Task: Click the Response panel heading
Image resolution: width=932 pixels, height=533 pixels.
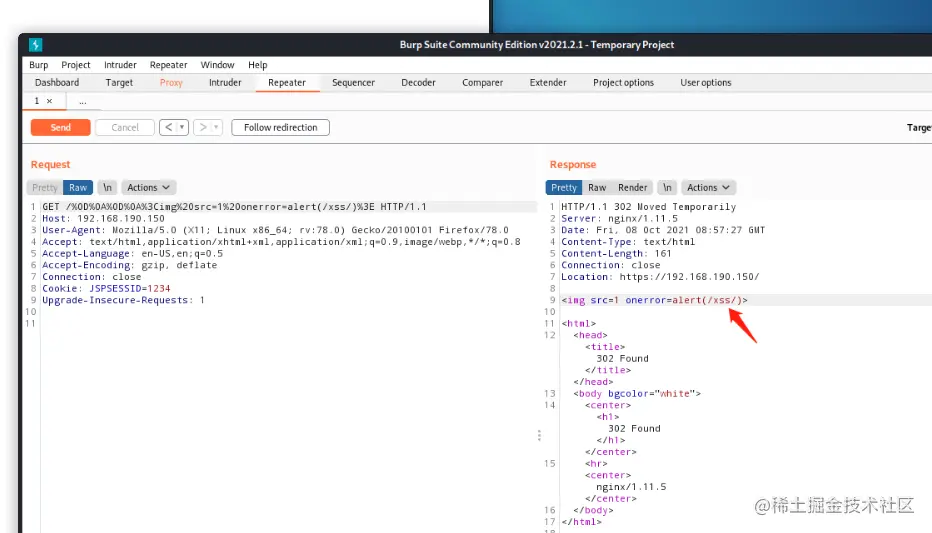Action: point(572,165)
